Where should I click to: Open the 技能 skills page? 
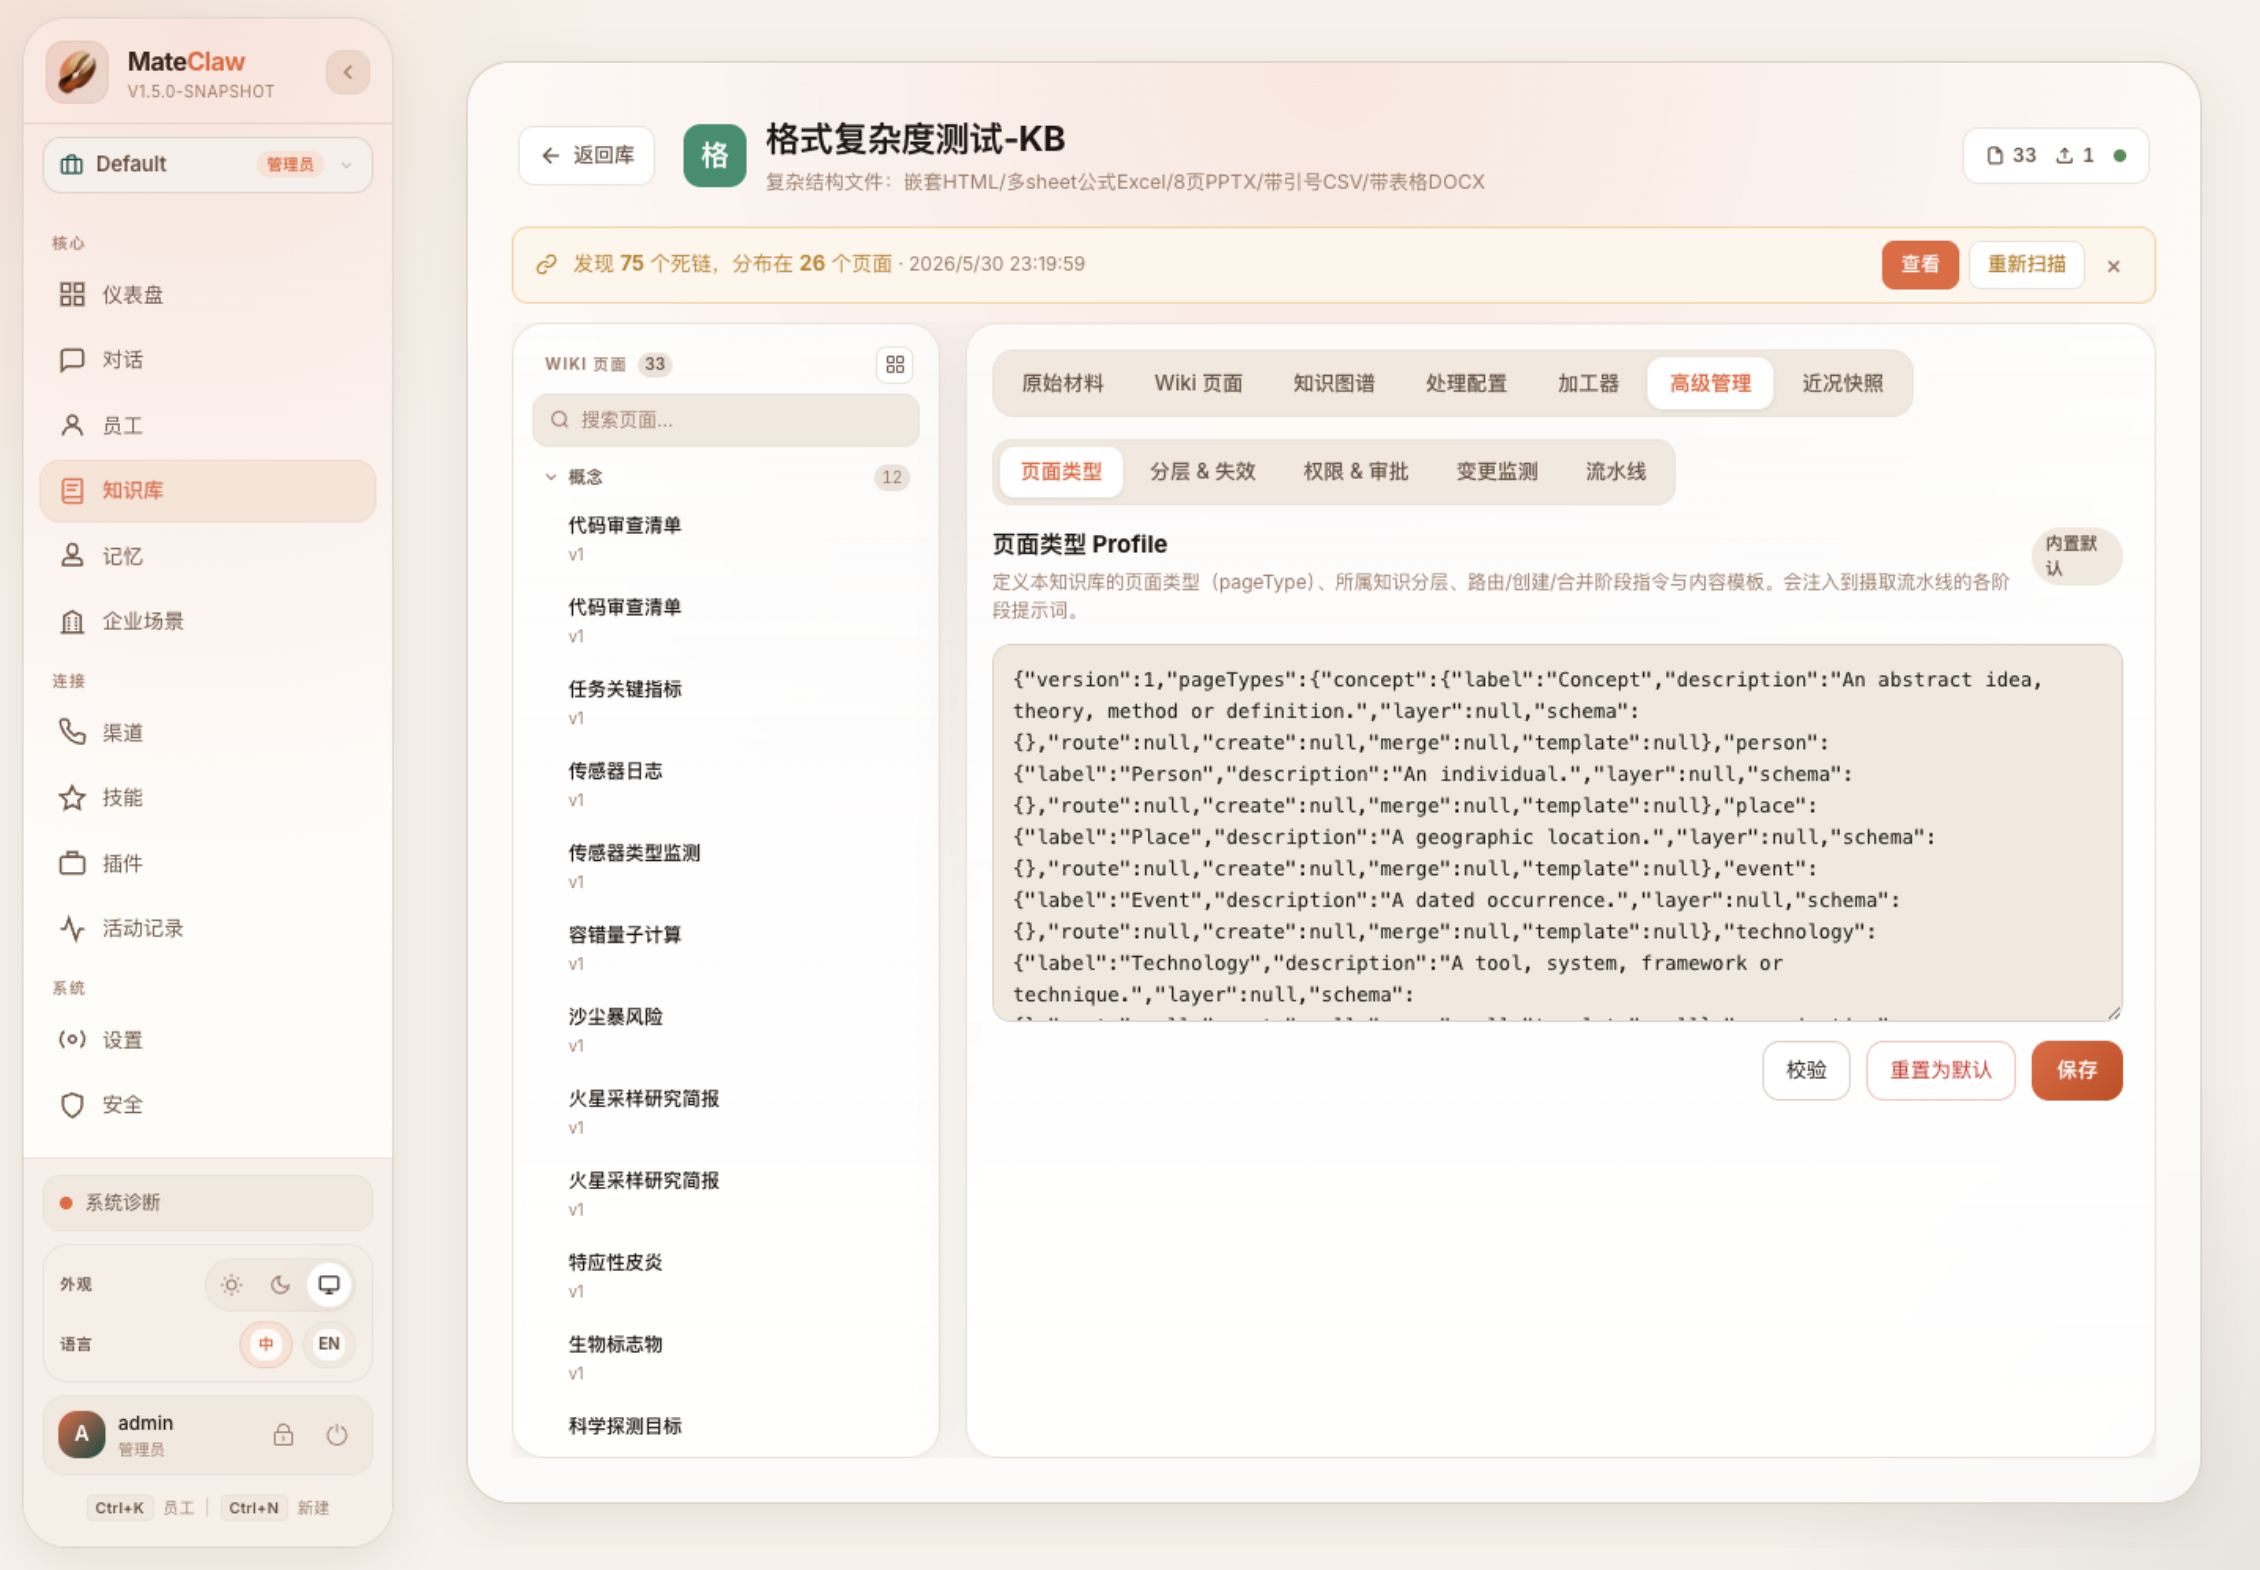click(x=207, y=797)
